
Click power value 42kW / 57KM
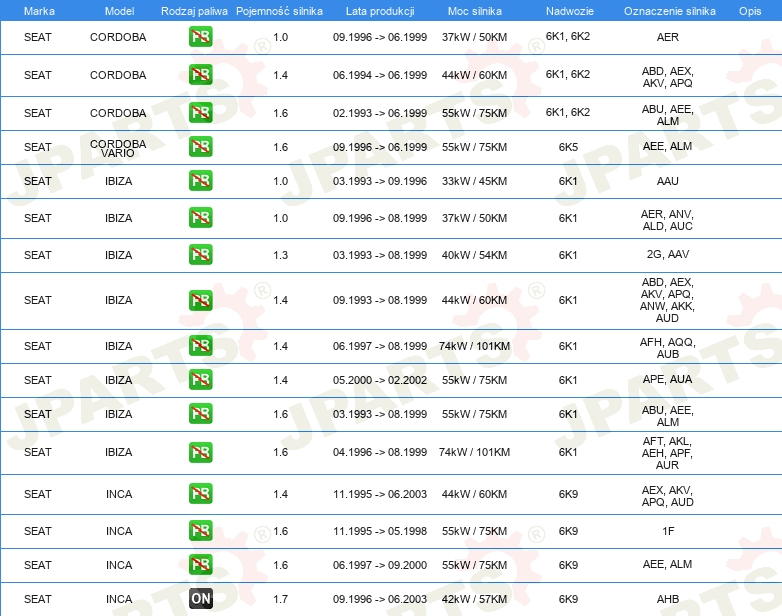click(x=474, y=599)
